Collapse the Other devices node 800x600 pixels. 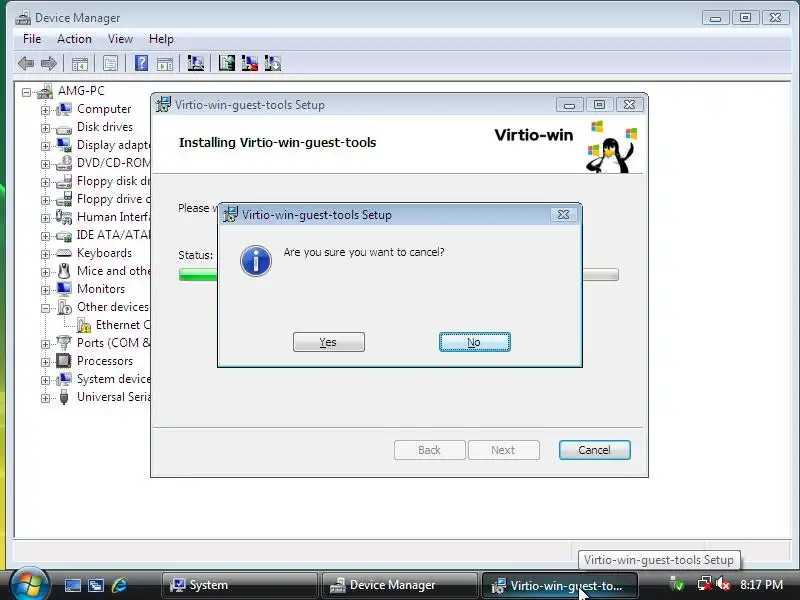pyautogui.click(x=45, y=308)
